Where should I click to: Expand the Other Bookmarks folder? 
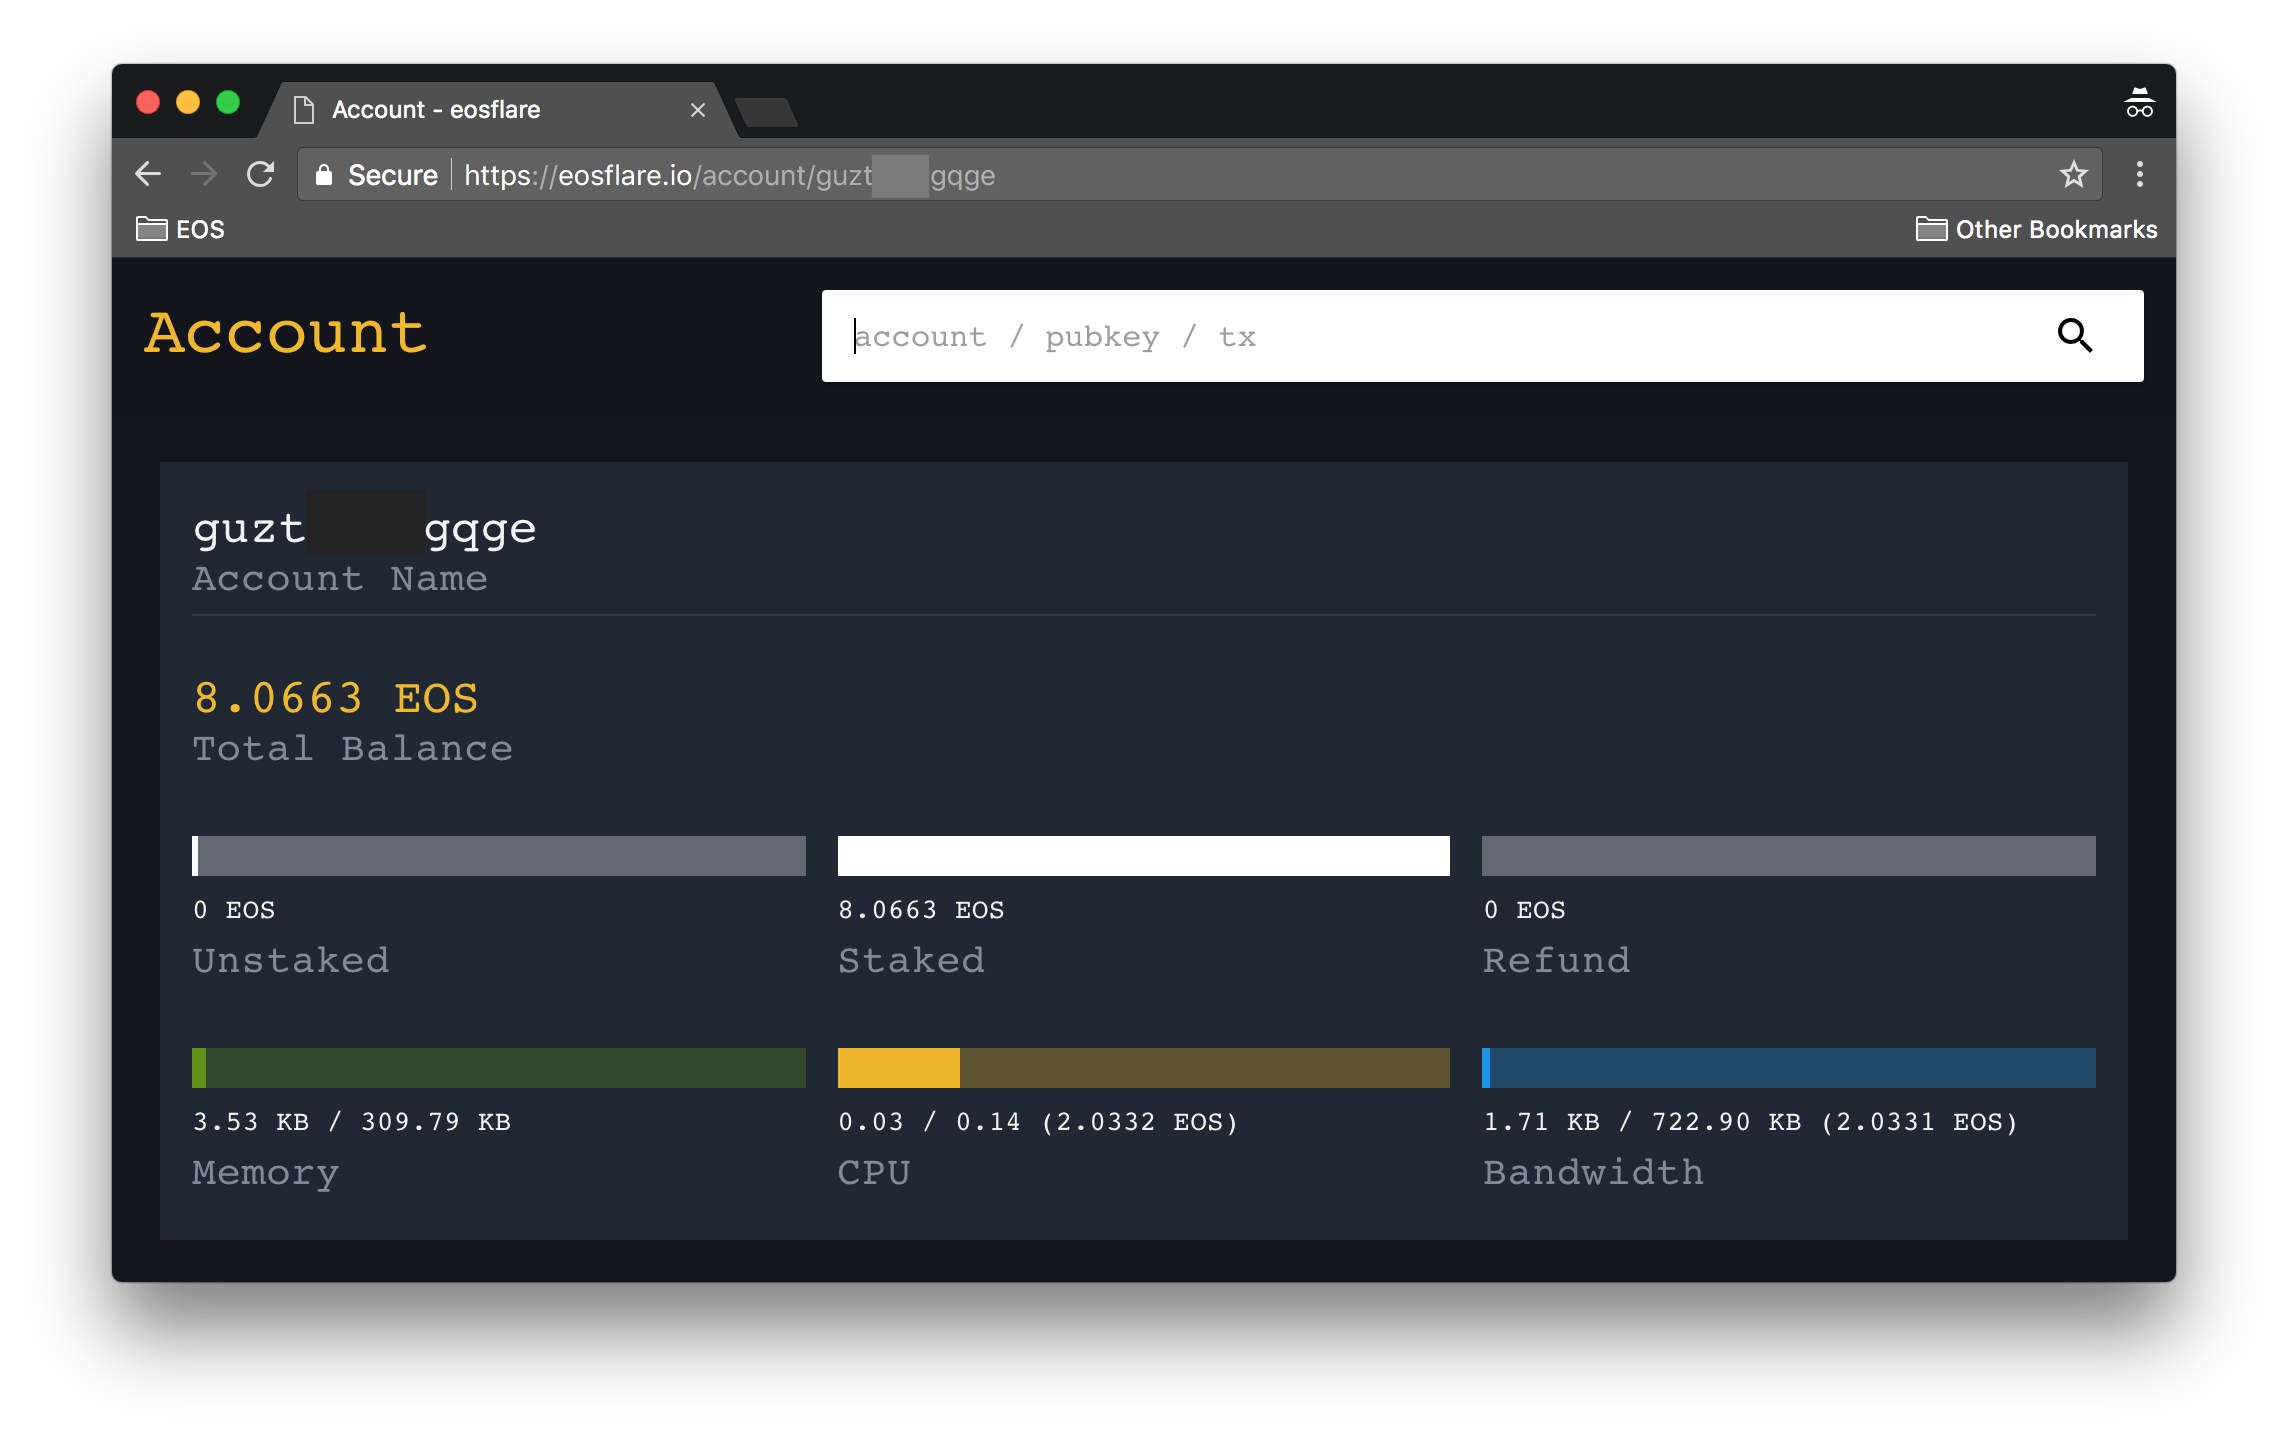pyautogui.click(x=2036, y=230)
